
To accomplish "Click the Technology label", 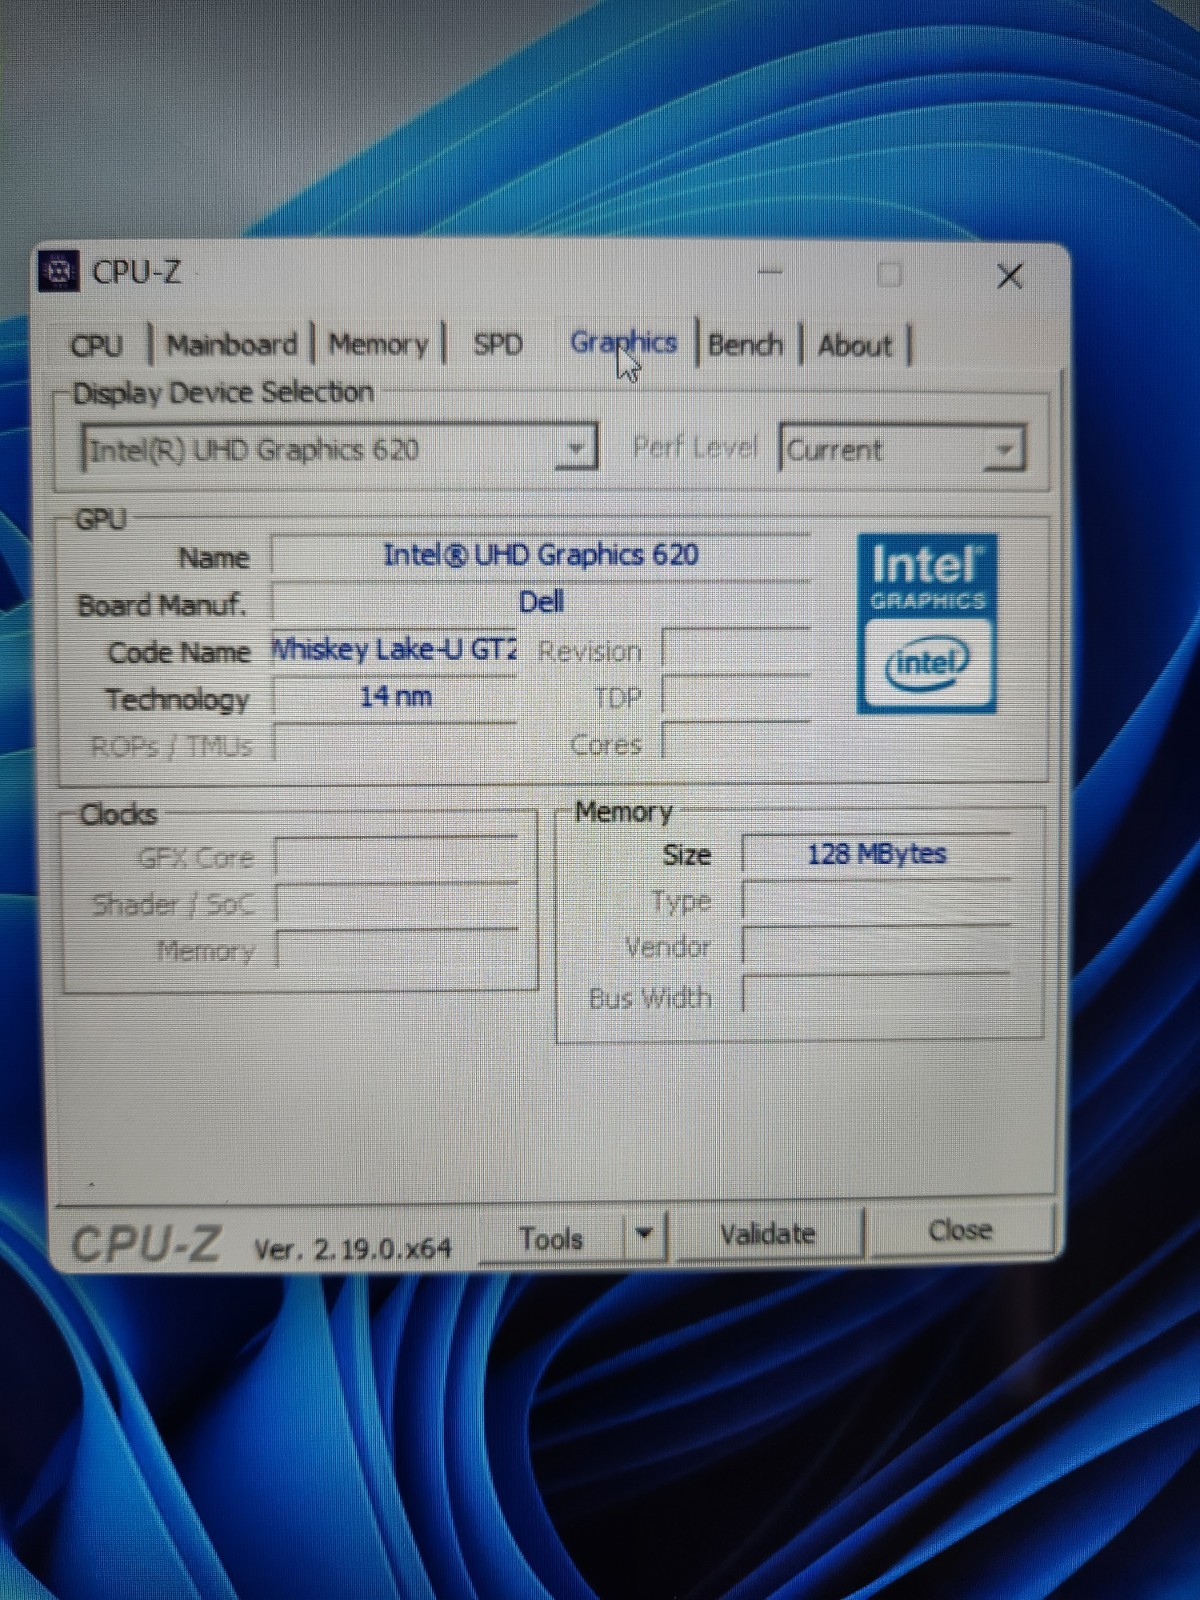I will point(177,700).
